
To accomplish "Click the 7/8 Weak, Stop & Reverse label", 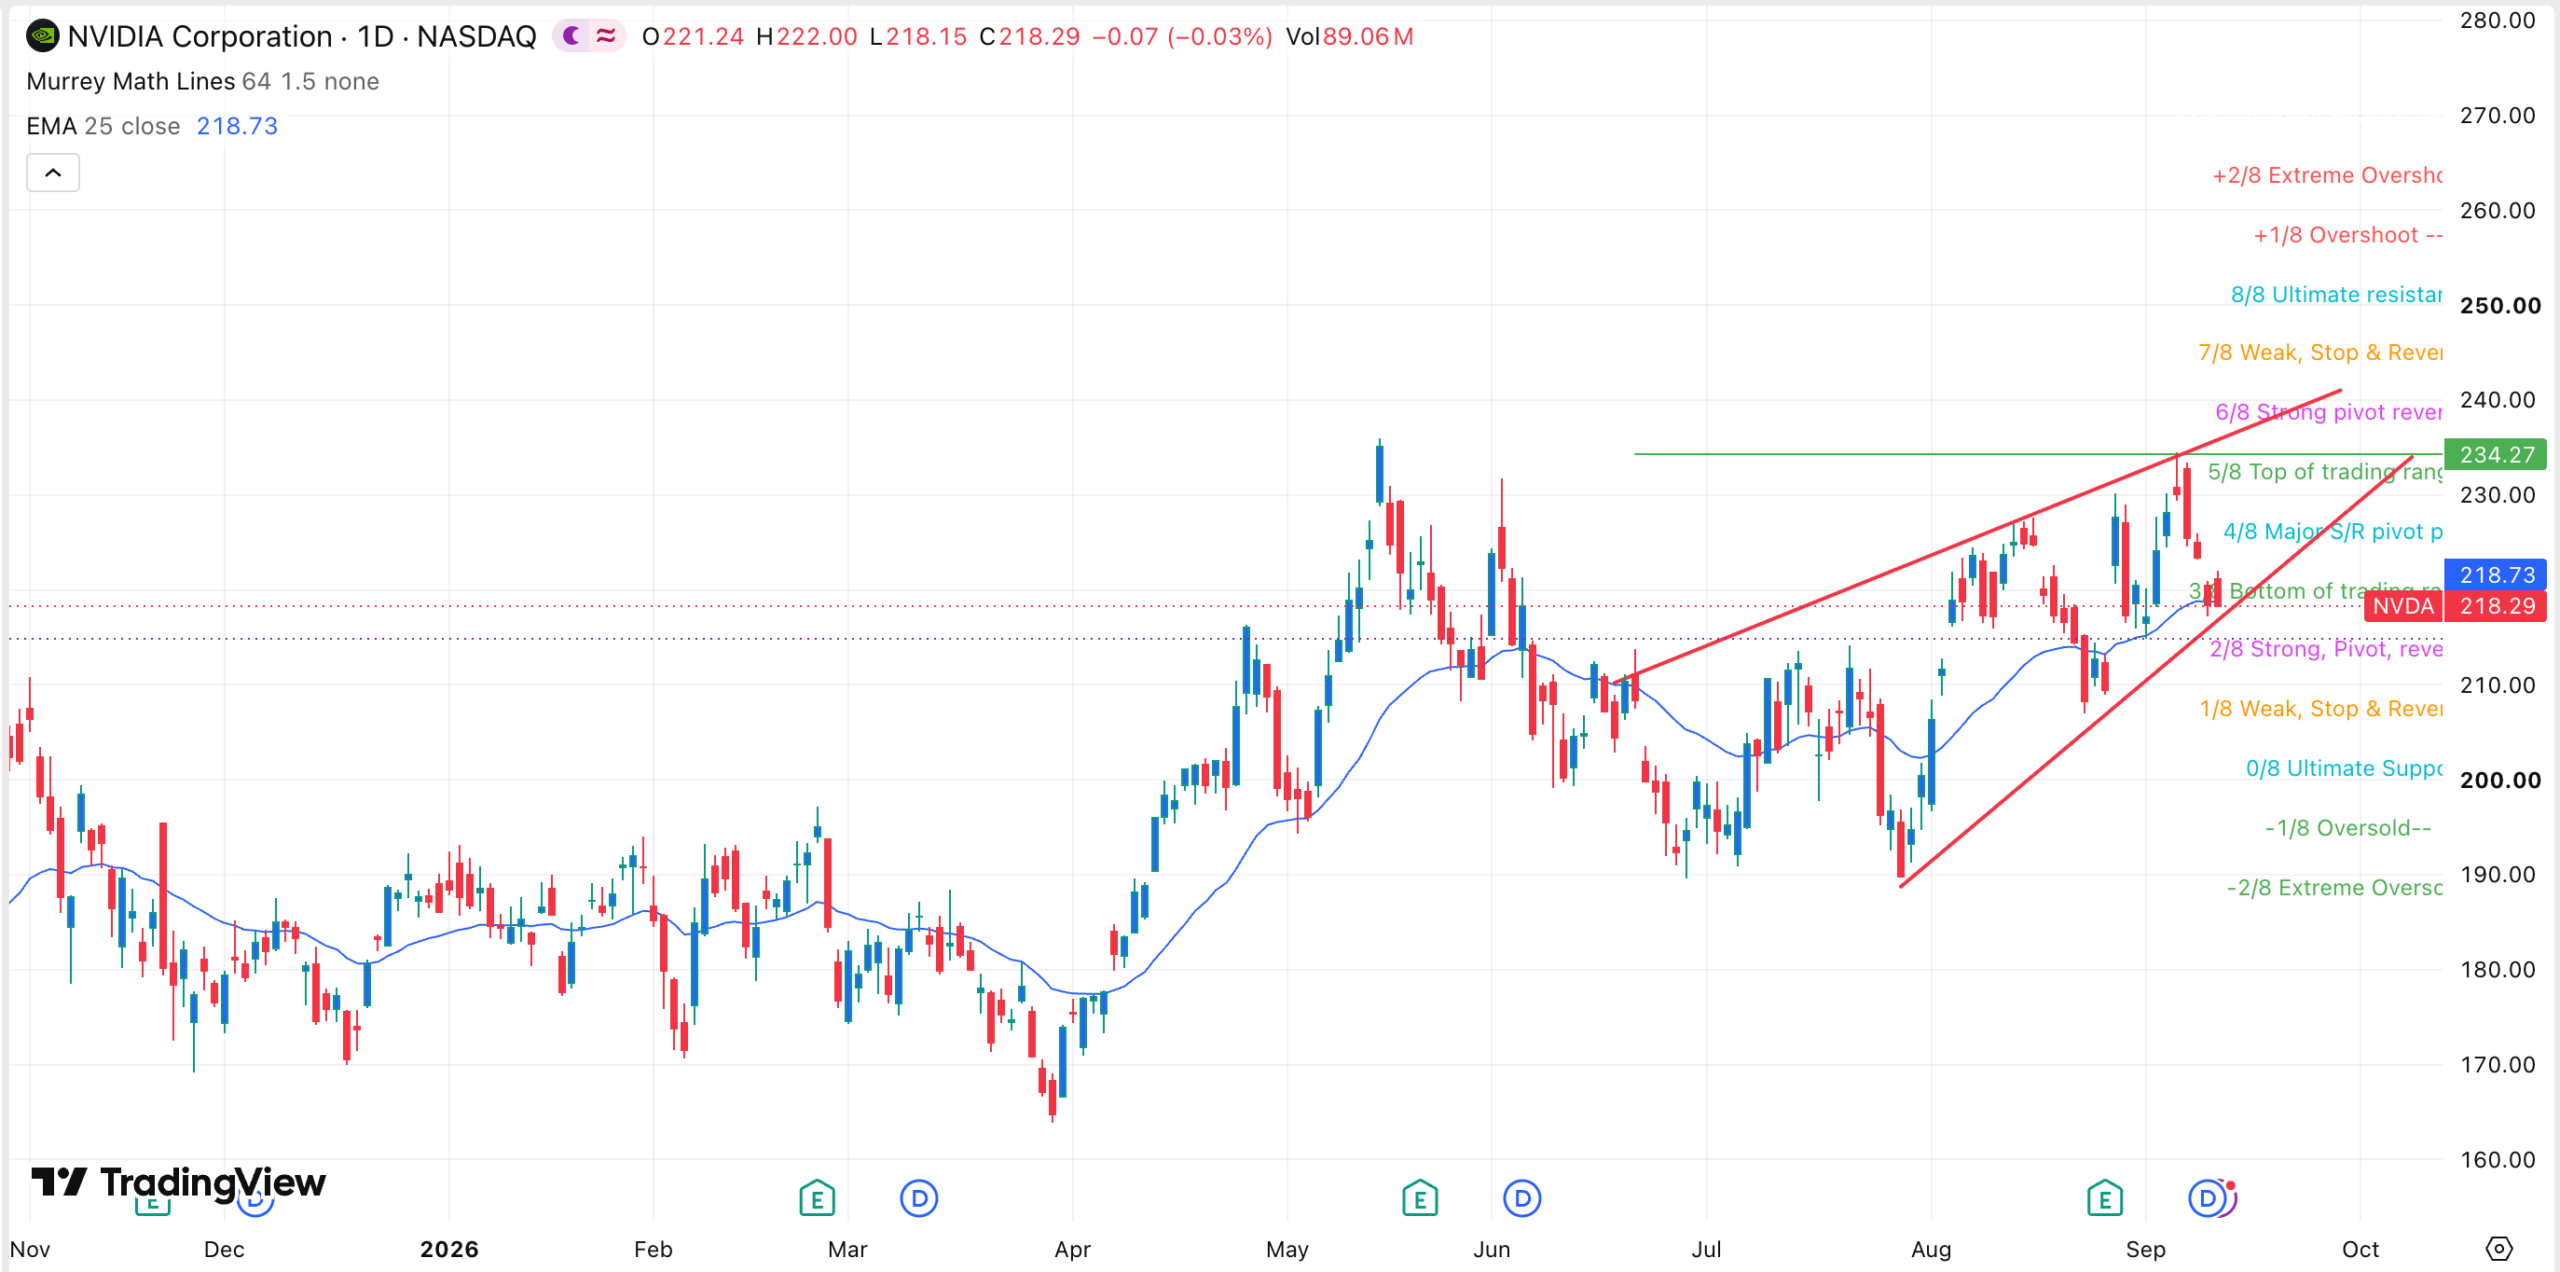I will 2320,353.
